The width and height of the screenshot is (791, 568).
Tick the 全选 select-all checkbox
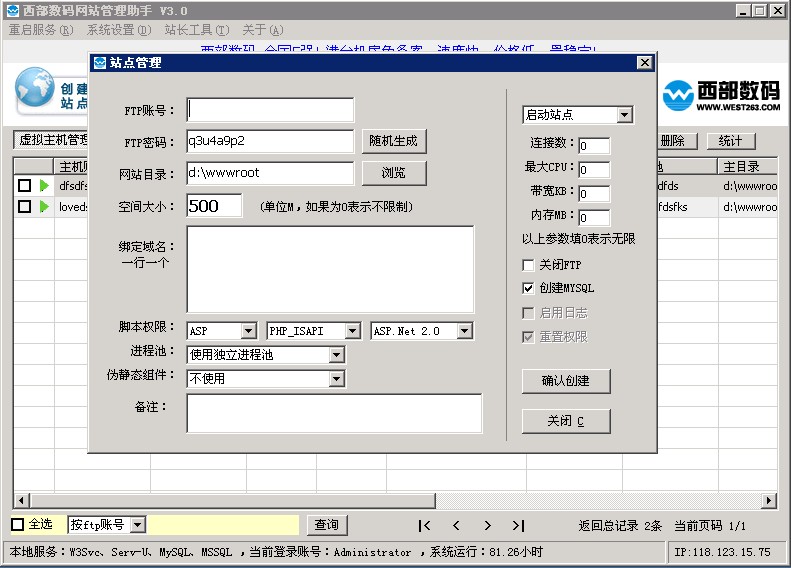[x=18, y=524]
